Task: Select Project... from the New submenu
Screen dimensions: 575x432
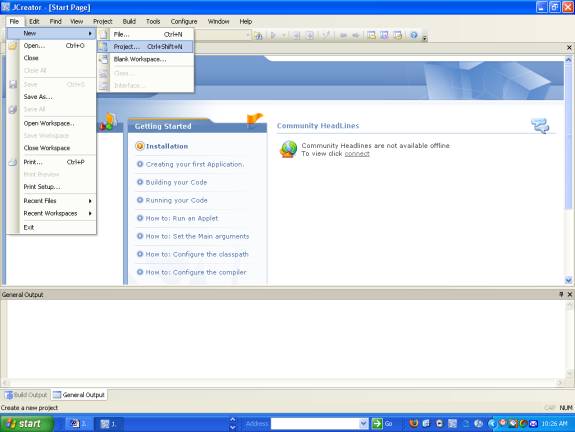Action: click(145, 47)
